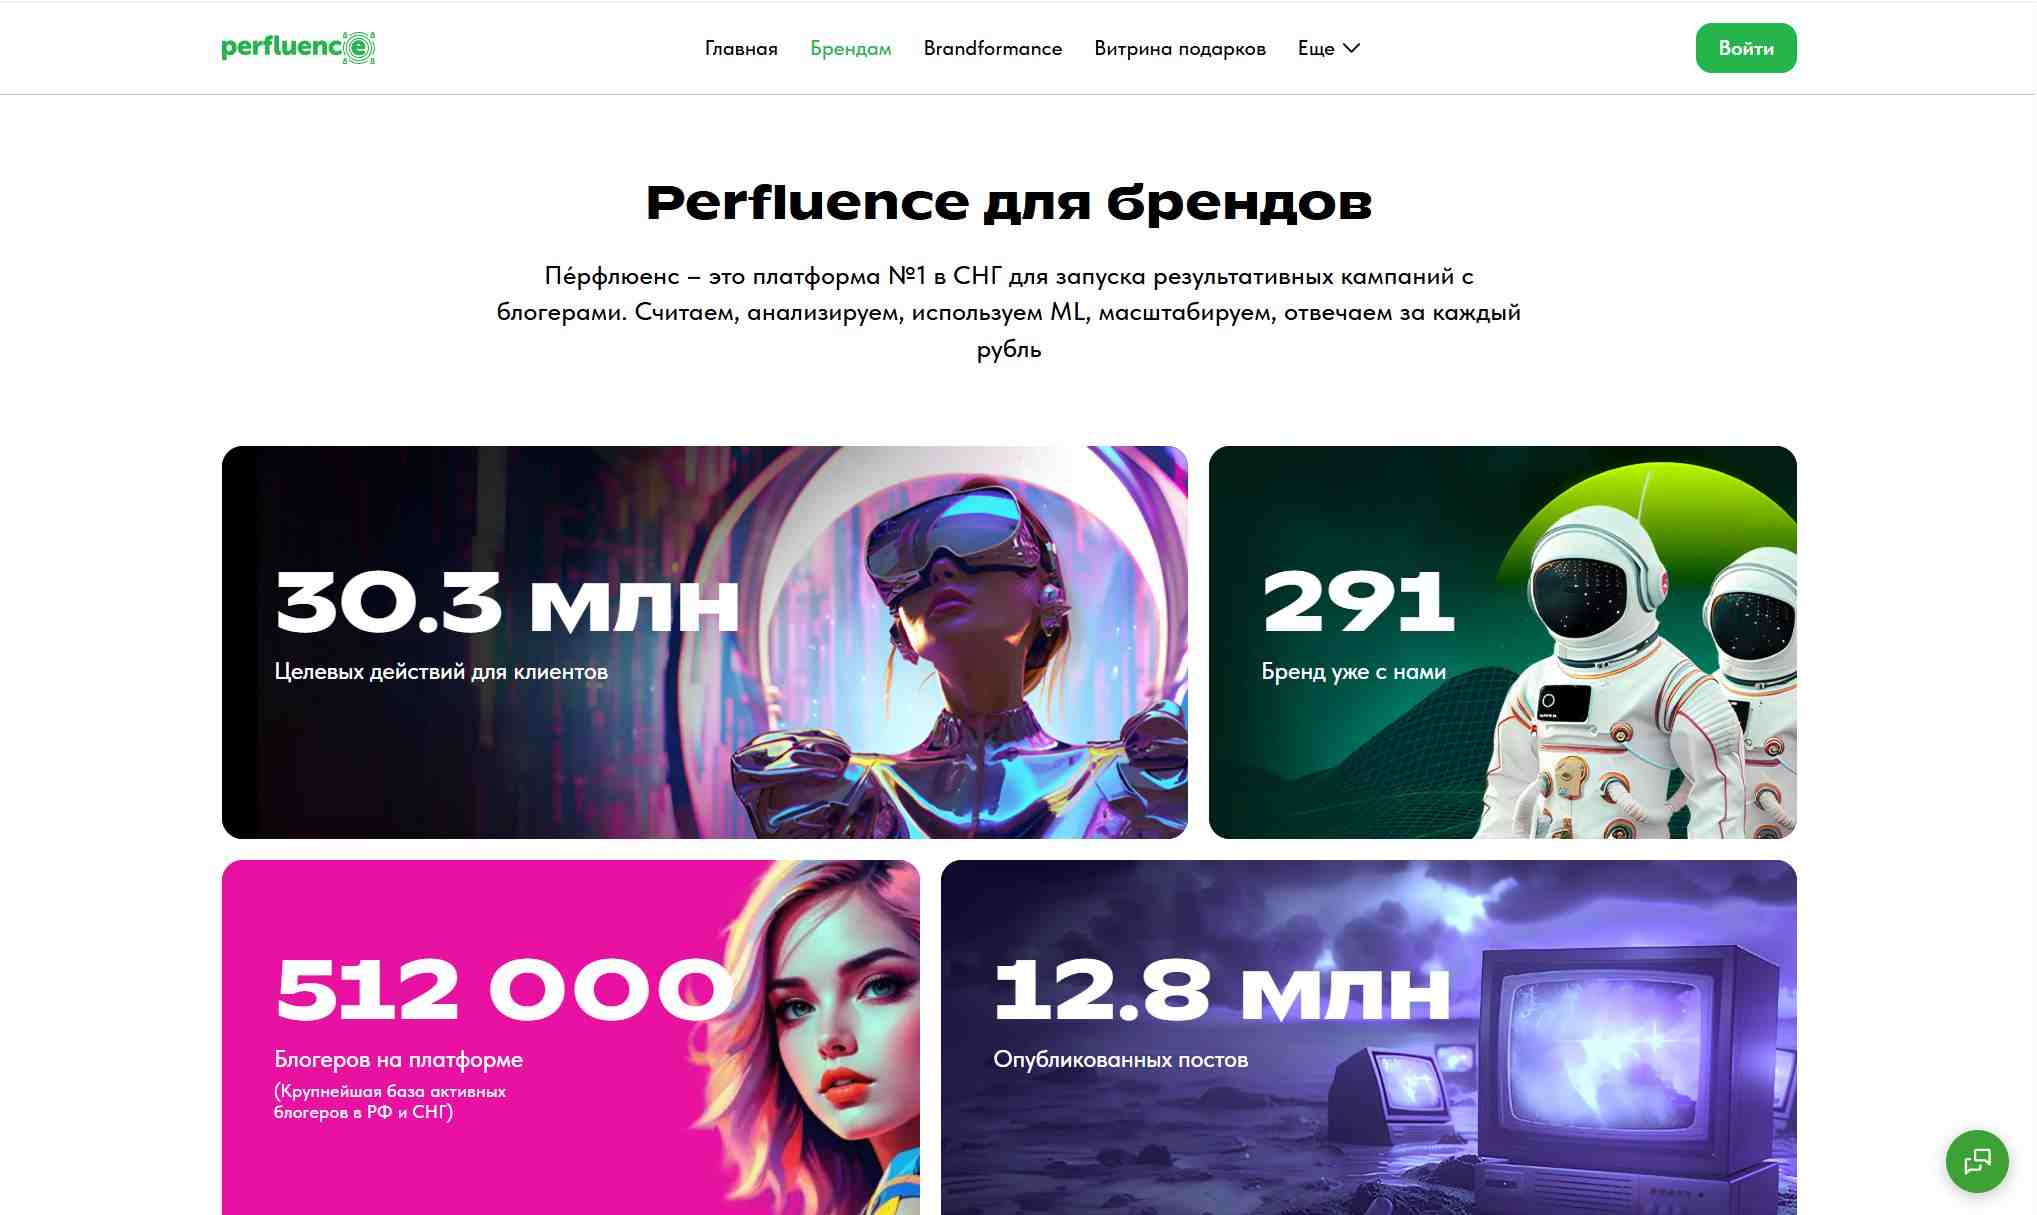Select the Брендам navigation item

pos(851,48)
